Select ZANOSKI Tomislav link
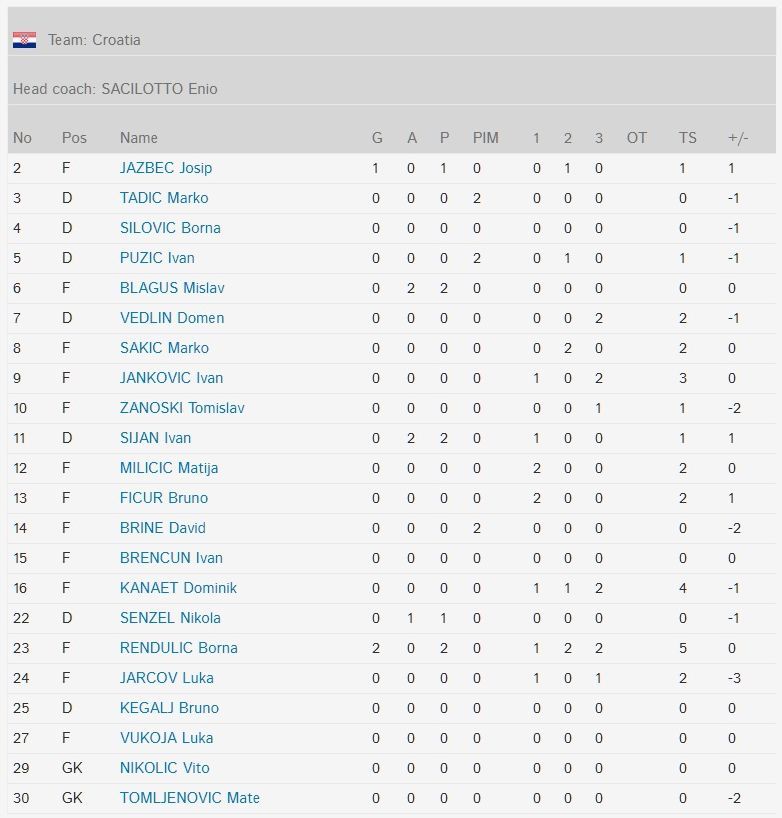The height and width of the screenshot is (818, 782). [x=182, y=408]
